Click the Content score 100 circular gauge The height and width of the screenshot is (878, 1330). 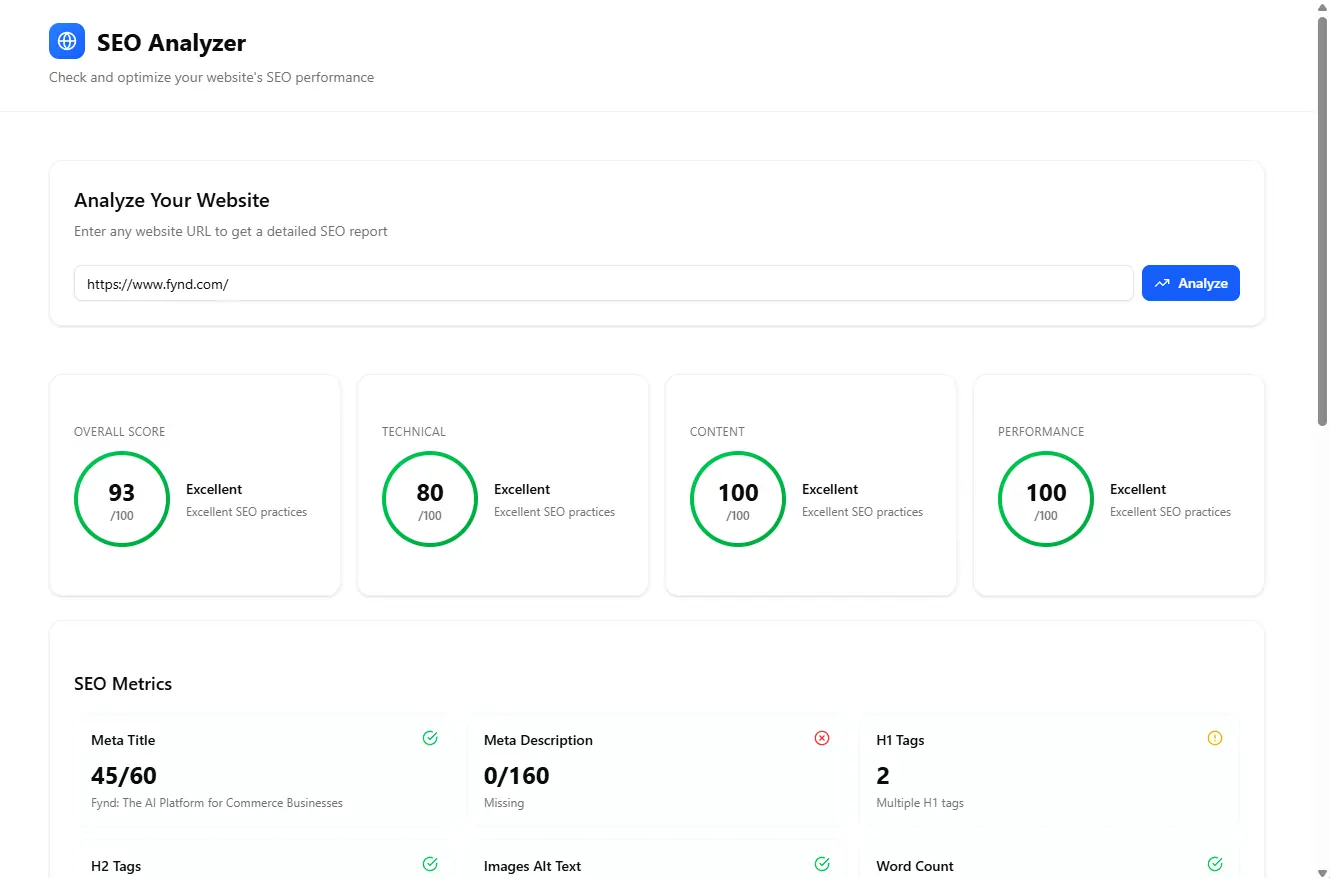(738, 499)
